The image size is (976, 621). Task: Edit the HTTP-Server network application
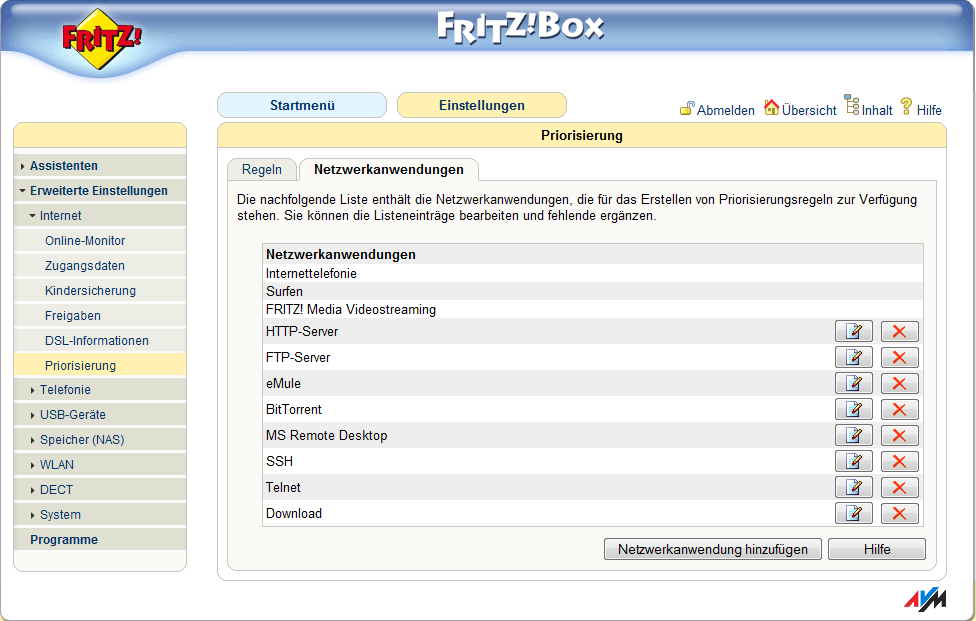(x=853, y=331)
